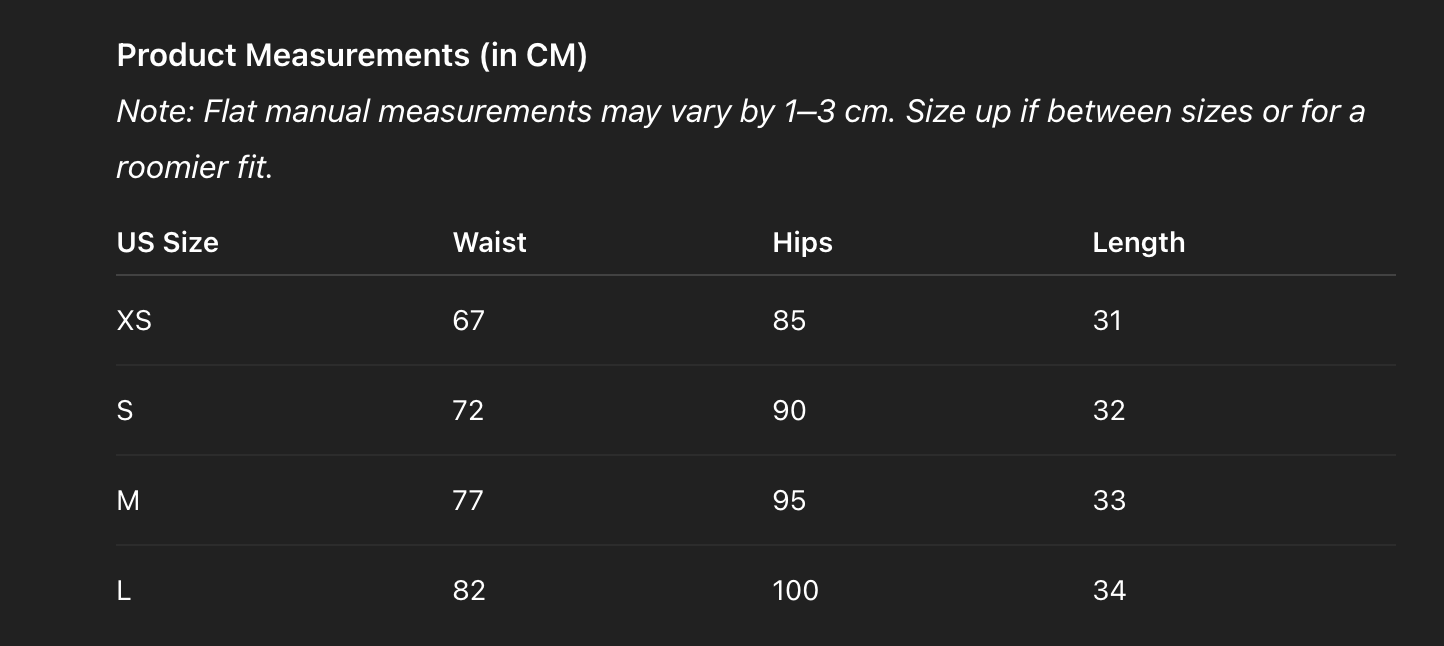Click the M waist value 77
This screenshot has width=1444, height=646.
pos(468,500)
